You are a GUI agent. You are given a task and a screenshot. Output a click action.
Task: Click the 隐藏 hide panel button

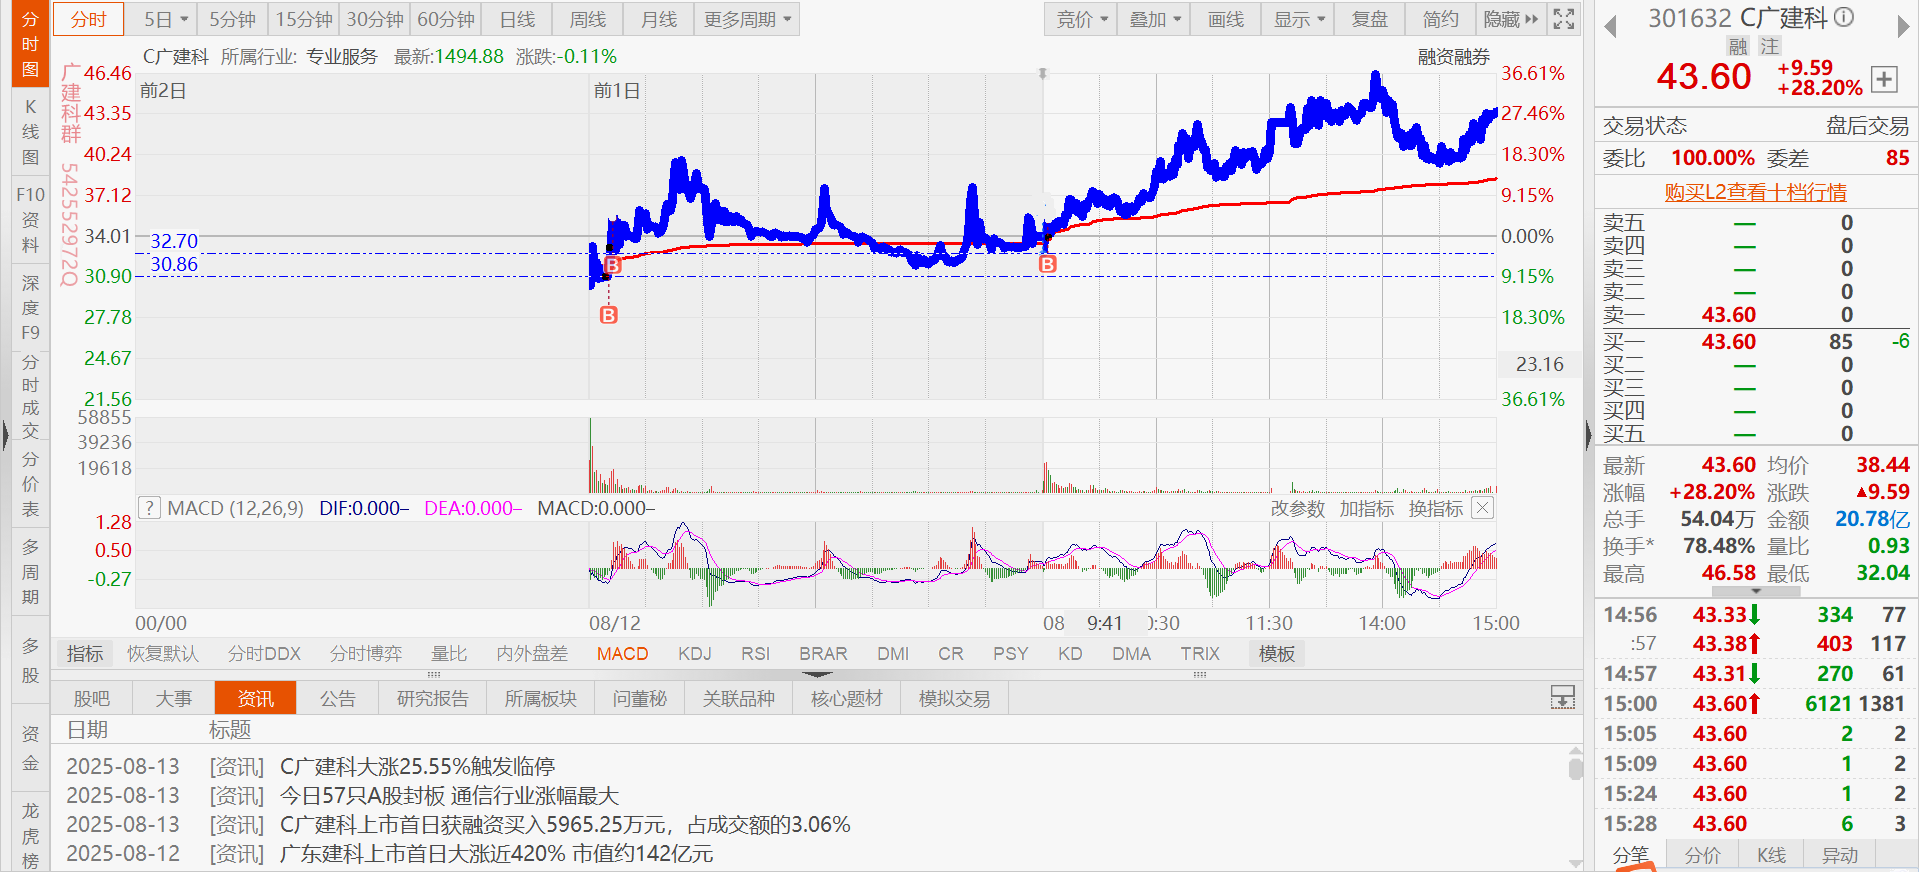[1511, 19]
